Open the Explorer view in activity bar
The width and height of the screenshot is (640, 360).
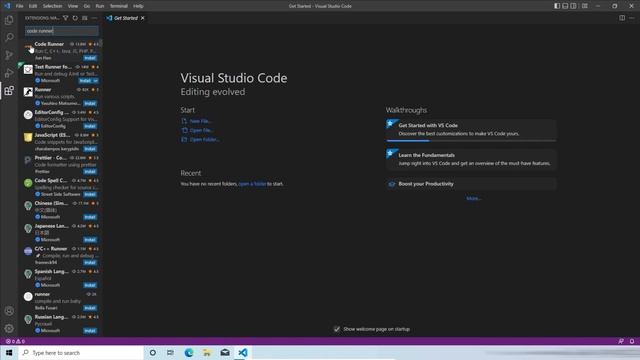pyautogui.click(x=9, y=20)
